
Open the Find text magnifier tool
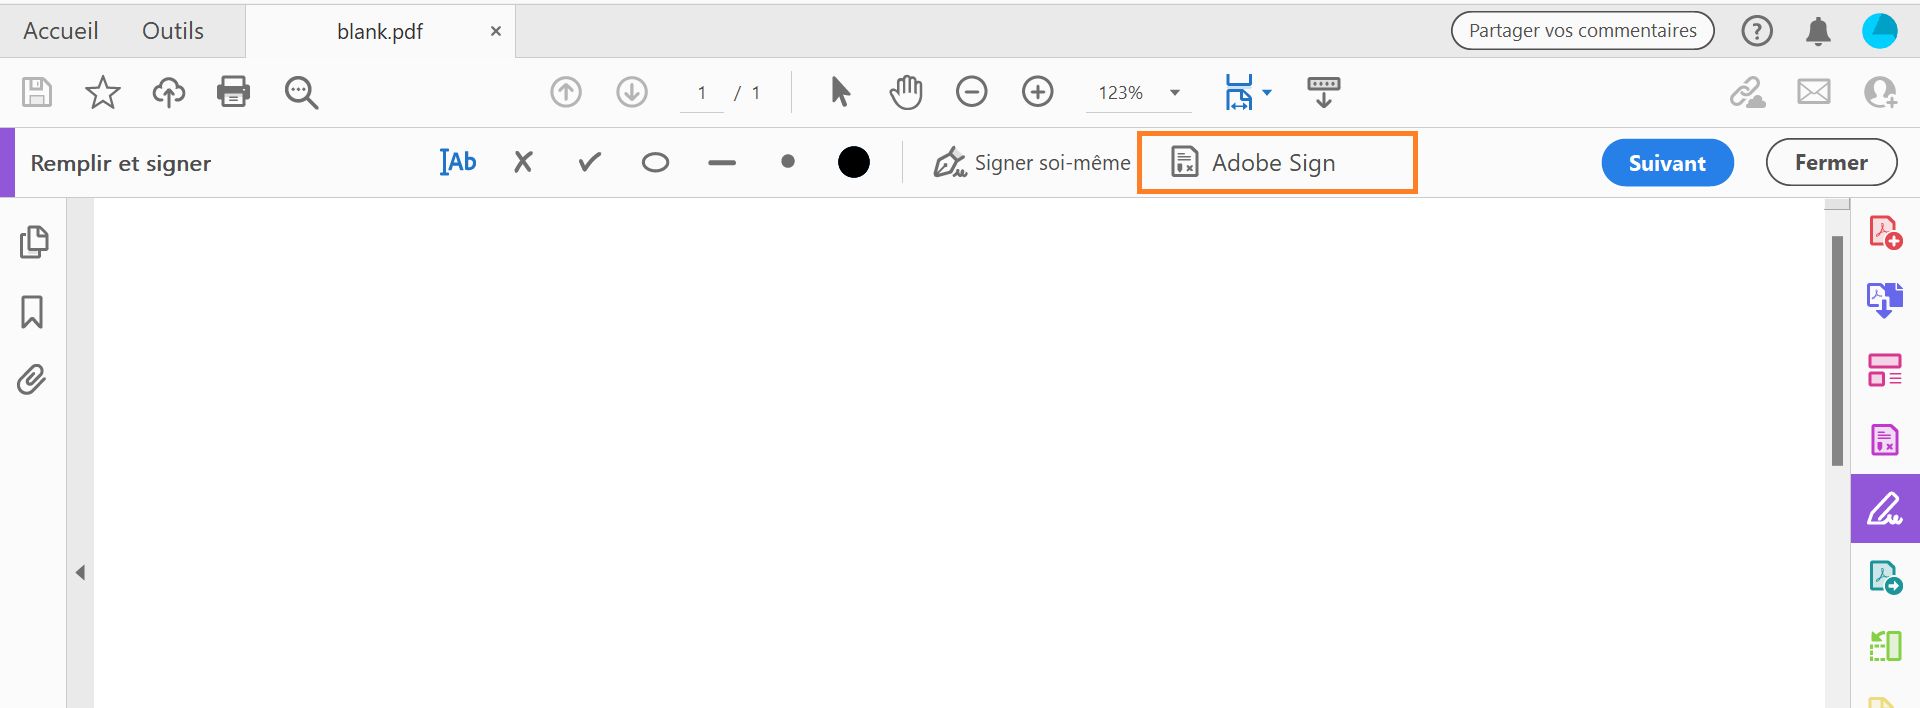pos(301,92)
